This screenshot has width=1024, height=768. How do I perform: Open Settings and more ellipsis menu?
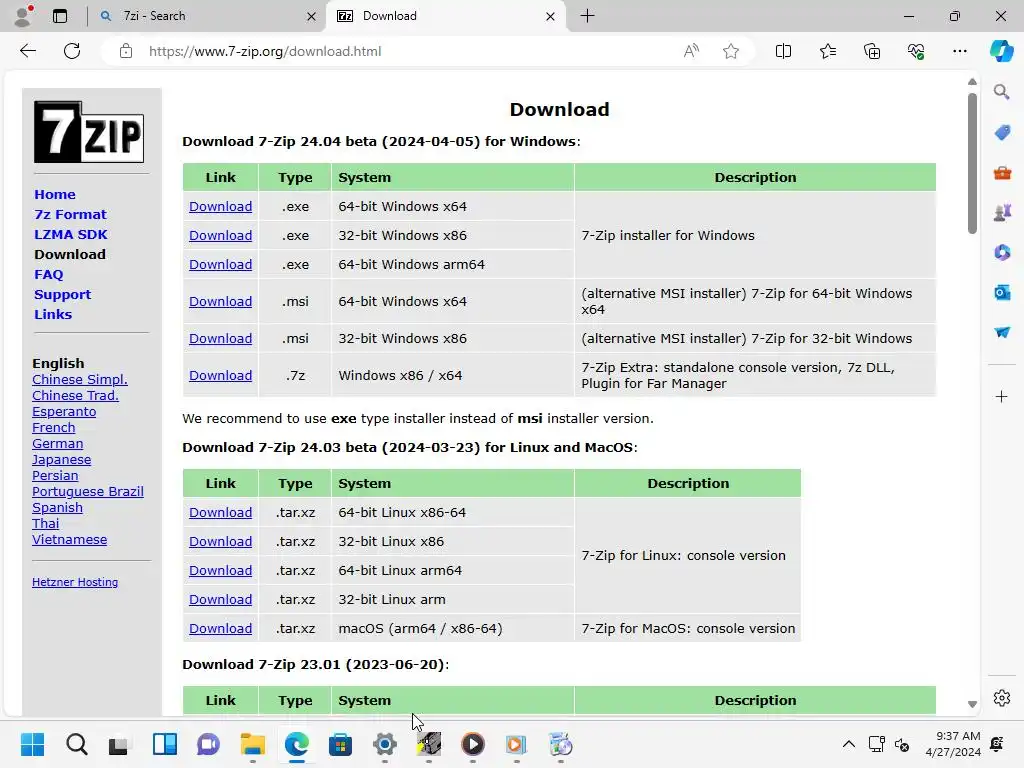coord(960,51)
